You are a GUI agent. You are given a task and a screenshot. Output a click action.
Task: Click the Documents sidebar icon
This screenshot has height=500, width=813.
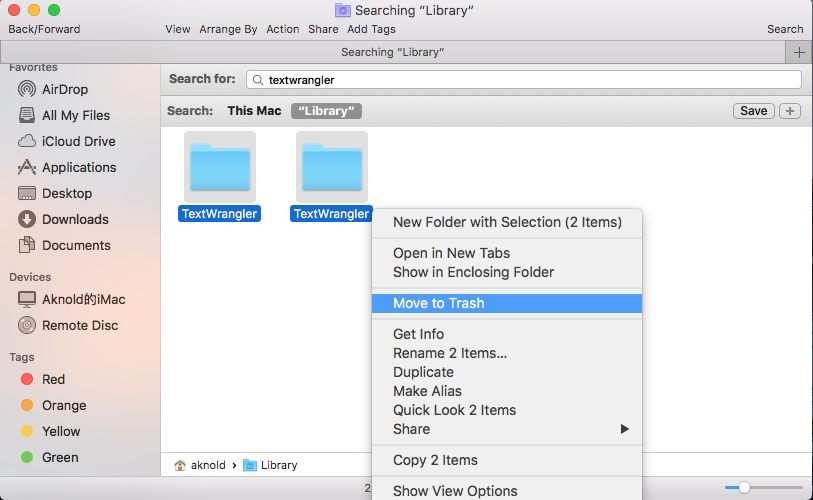pos(27,245)
